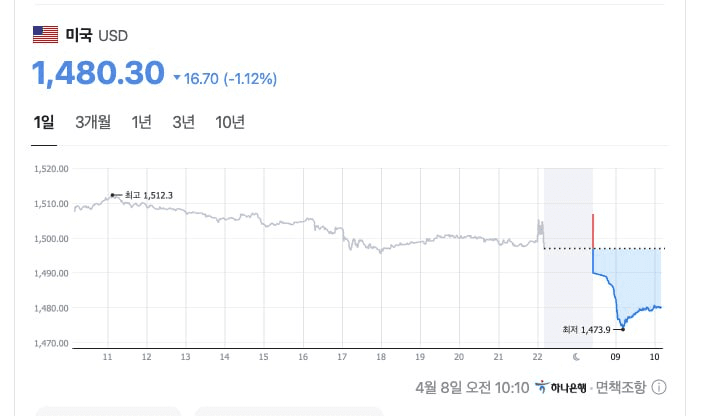Open the 3년 chart tab
Viewport: 703px width, 416px height.
(x=183, y=123)
